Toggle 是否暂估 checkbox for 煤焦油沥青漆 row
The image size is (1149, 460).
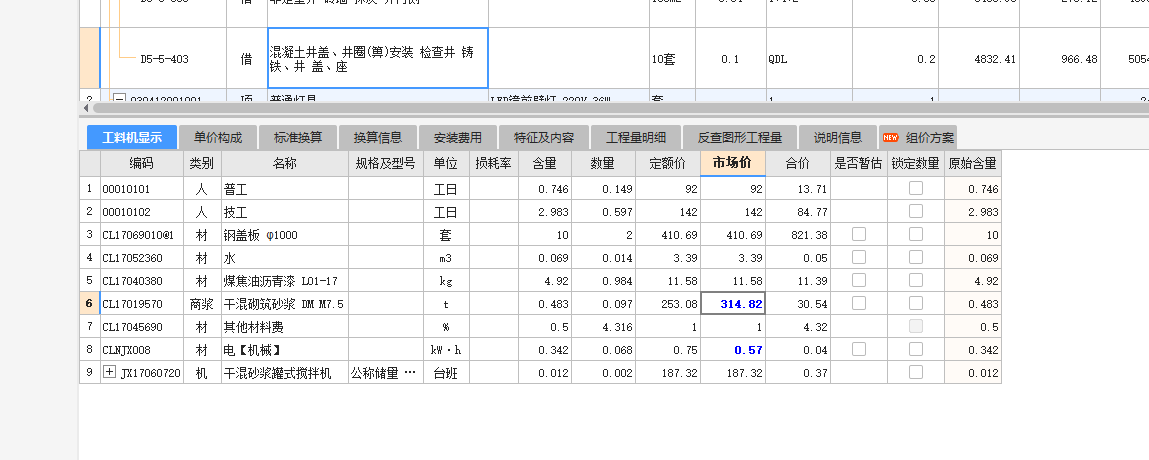pyautogui.click(x=859, y=280)
